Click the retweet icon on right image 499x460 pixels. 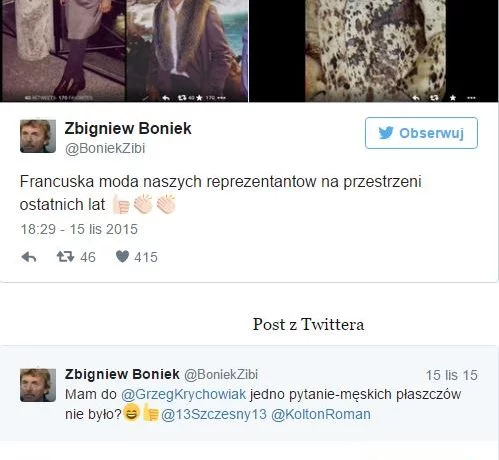coord(434,98)
